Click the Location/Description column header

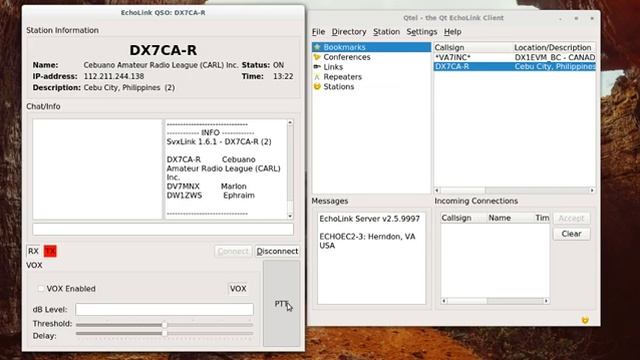[x=553, y=47]
